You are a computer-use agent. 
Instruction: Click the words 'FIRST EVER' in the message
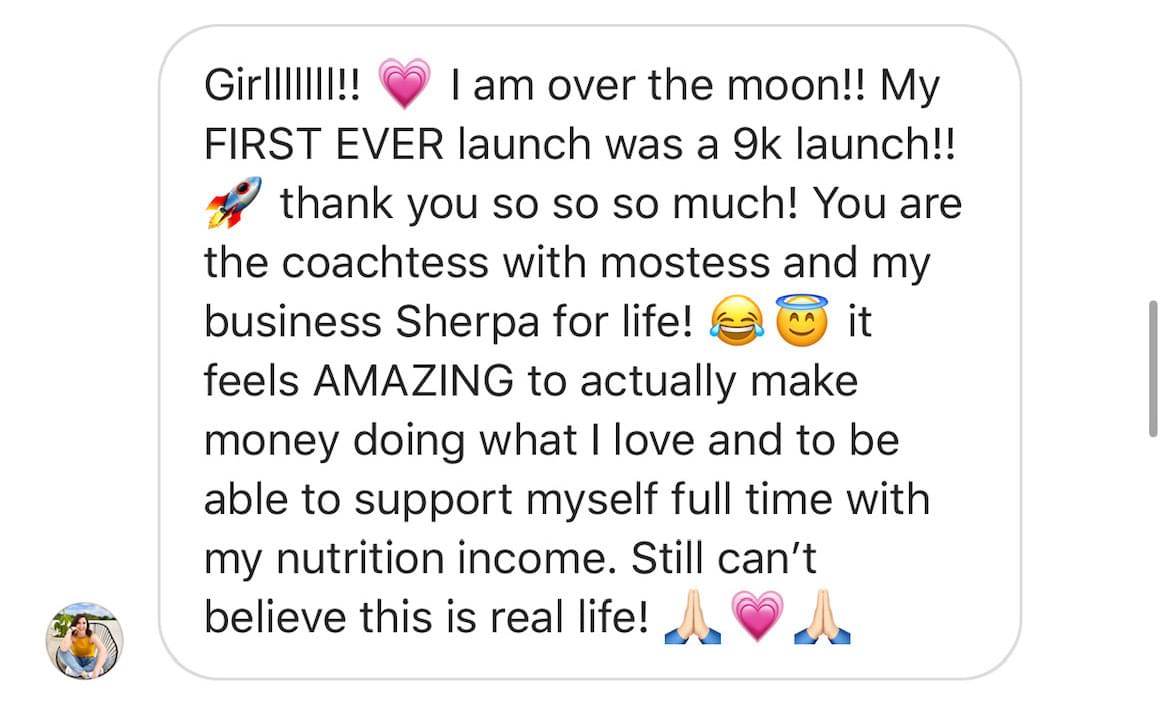(323, 143)
